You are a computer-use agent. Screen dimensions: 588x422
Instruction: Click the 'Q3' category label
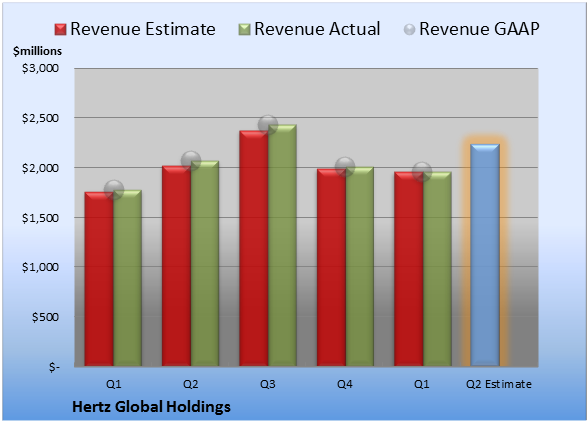[268, 384]
